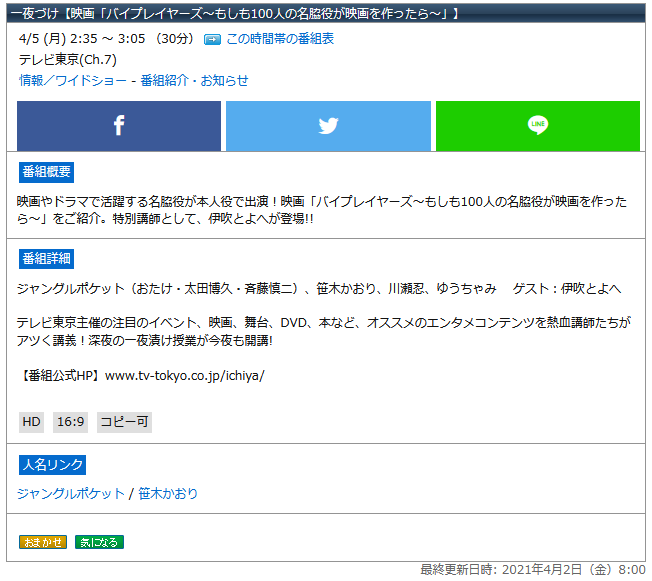Click the description starting テレビ東京主催の注目のイベント
652x581 pixels.
tap(324, 331)
